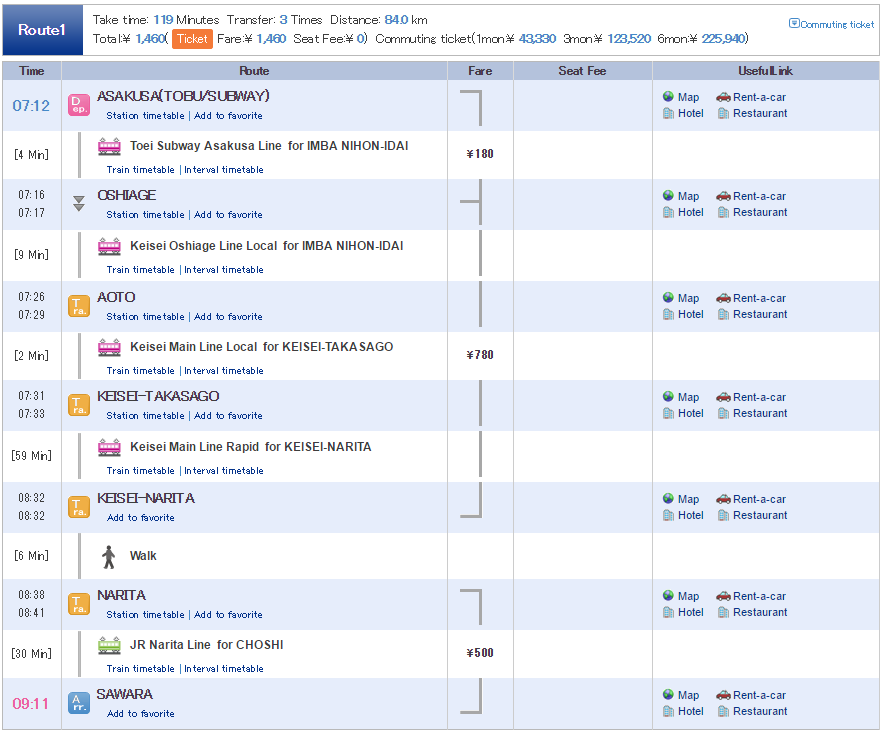The width and height of the screenshot is (888, 736).
Task: Click the 6-month commuting ticket price 225,940
Action: click(x=724, y=38)
